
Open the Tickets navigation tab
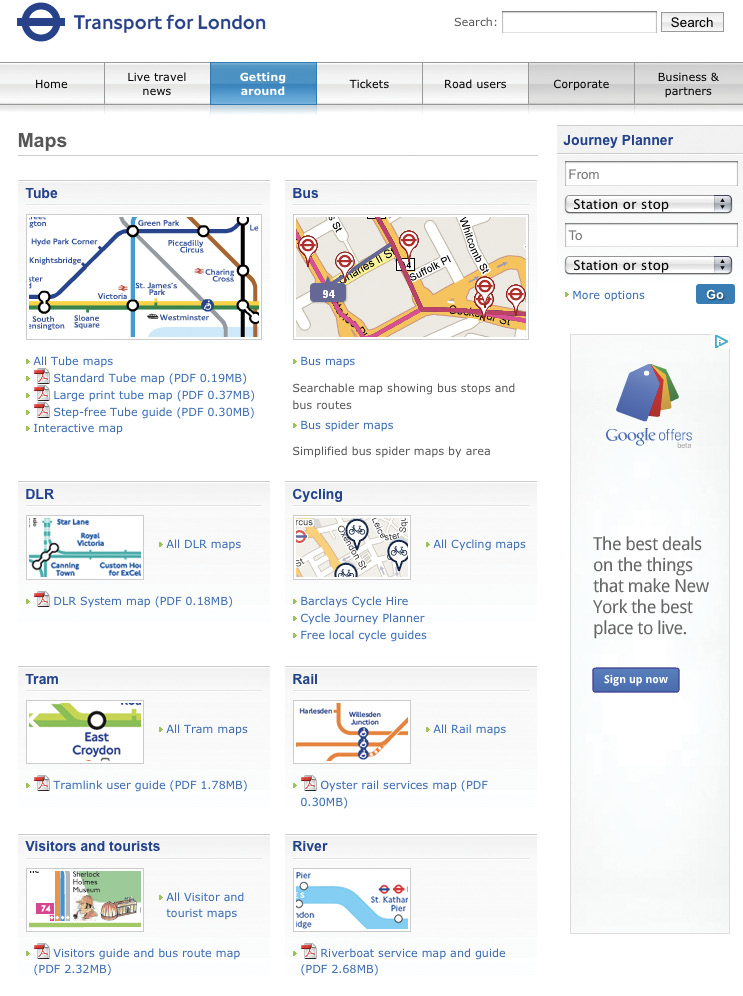tap(369, 84)
